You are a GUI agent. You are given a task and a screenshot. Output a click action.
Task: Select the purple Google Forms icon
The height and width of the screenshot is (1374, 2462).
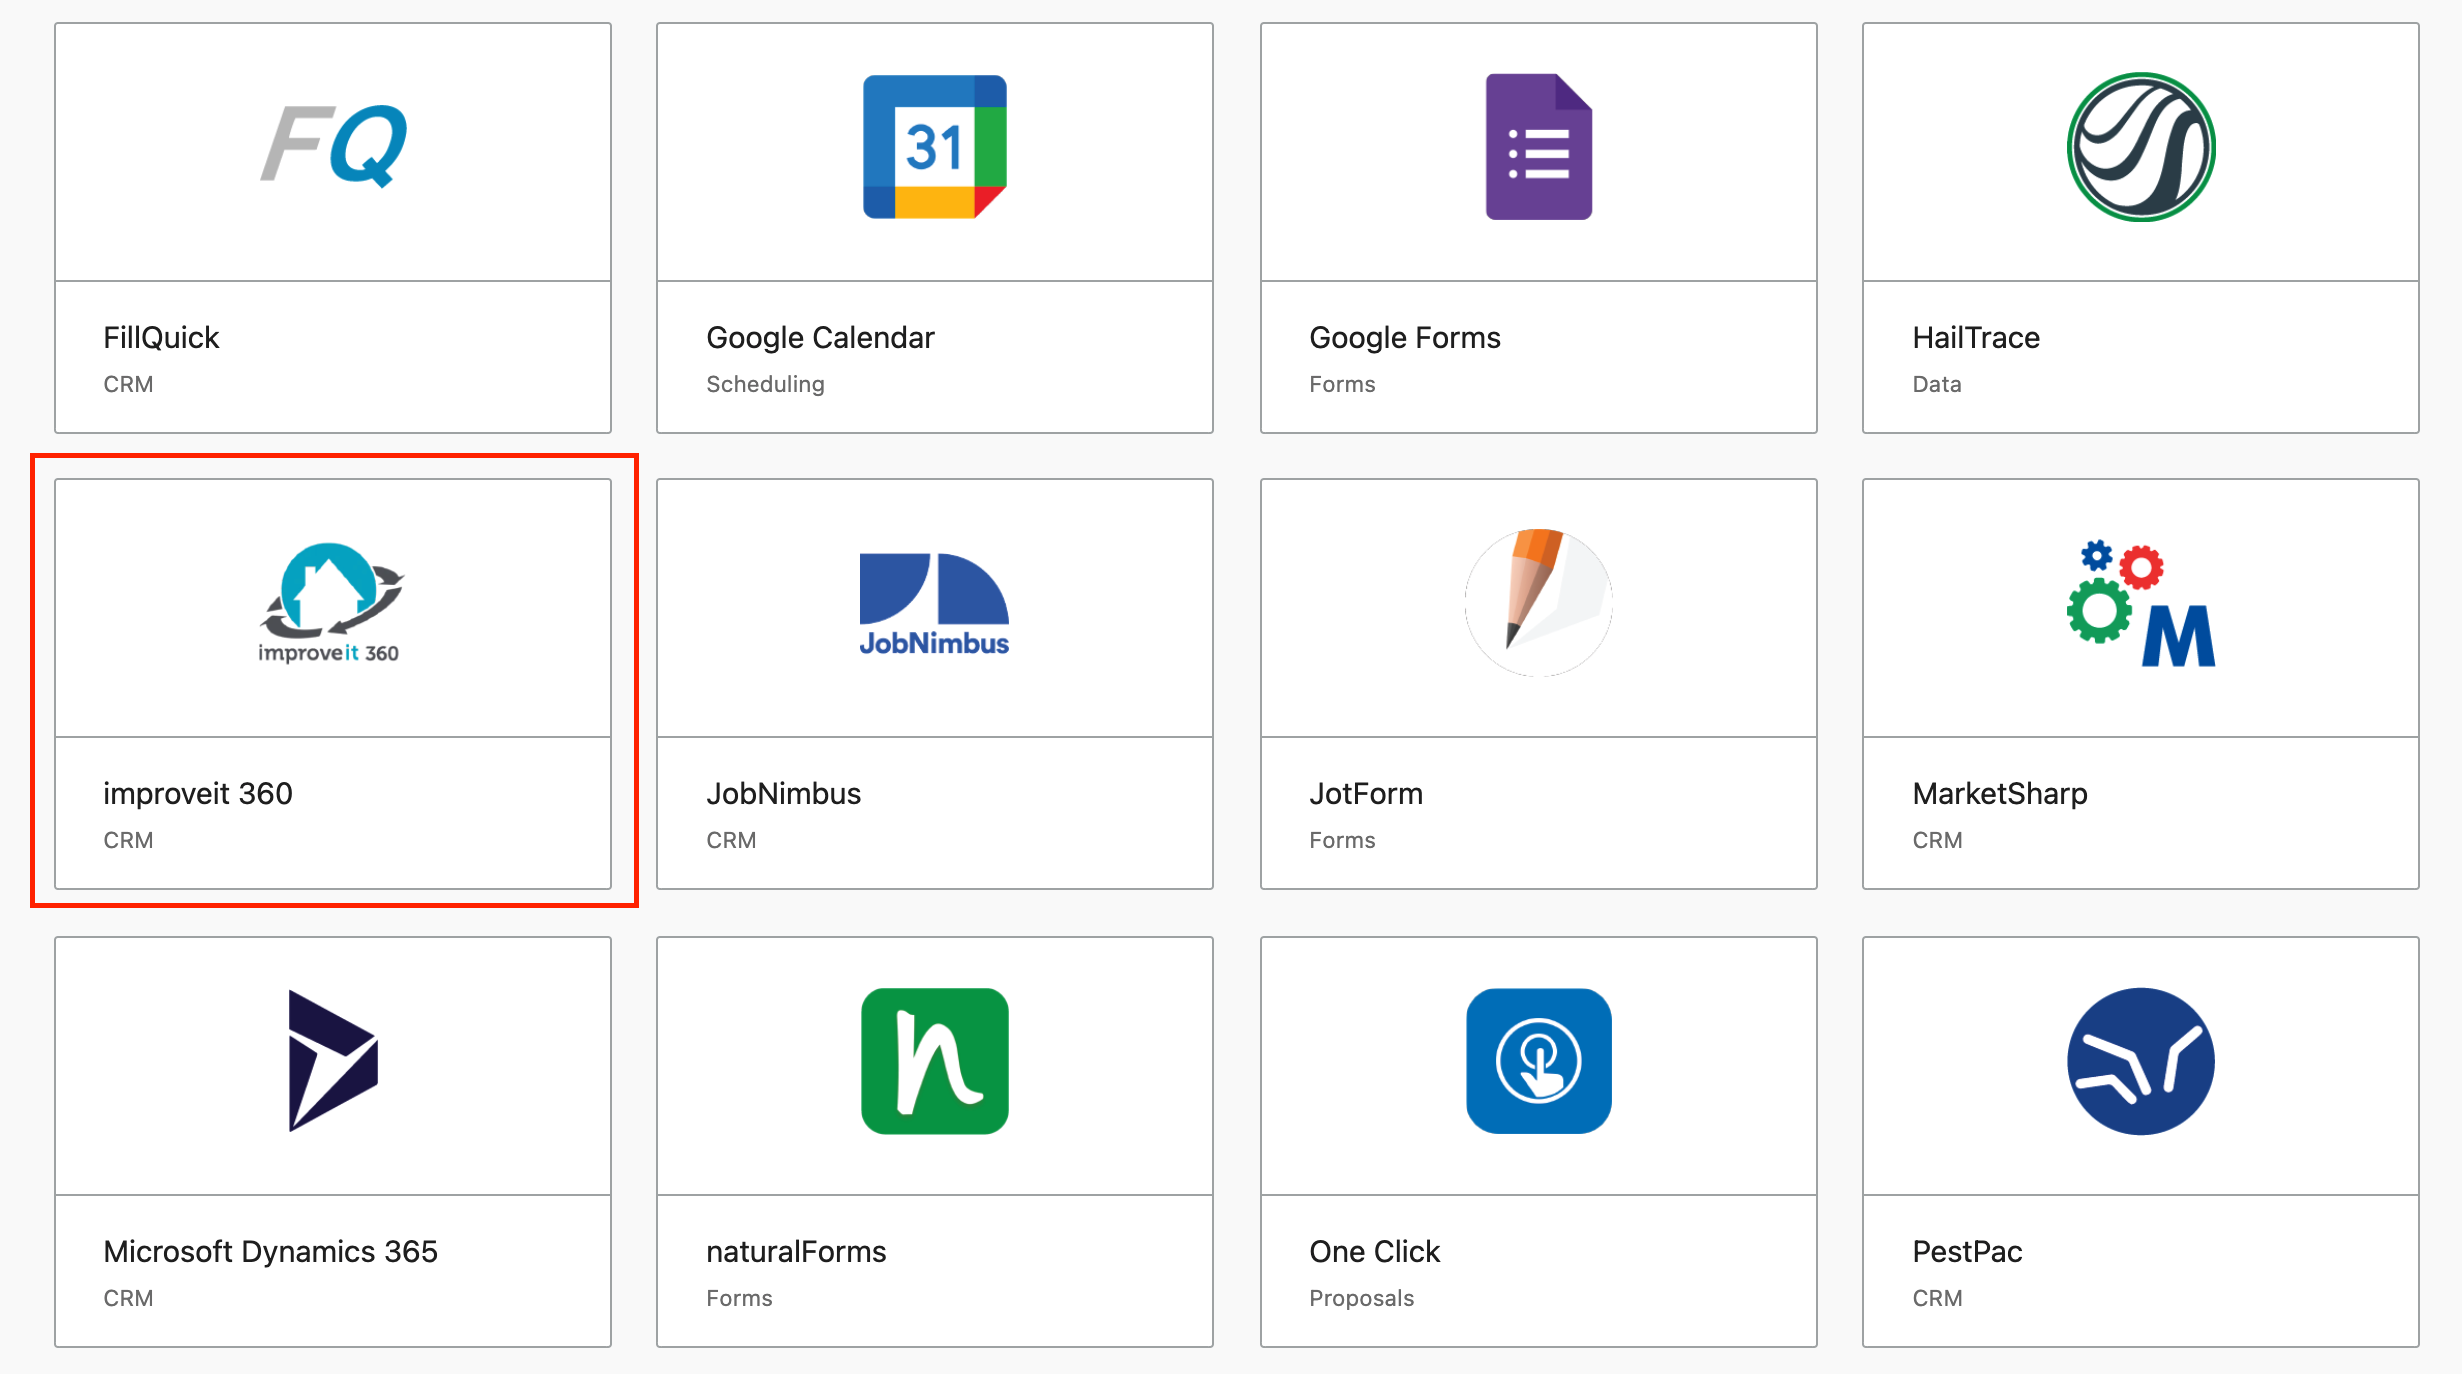(x=1539, y=147)
